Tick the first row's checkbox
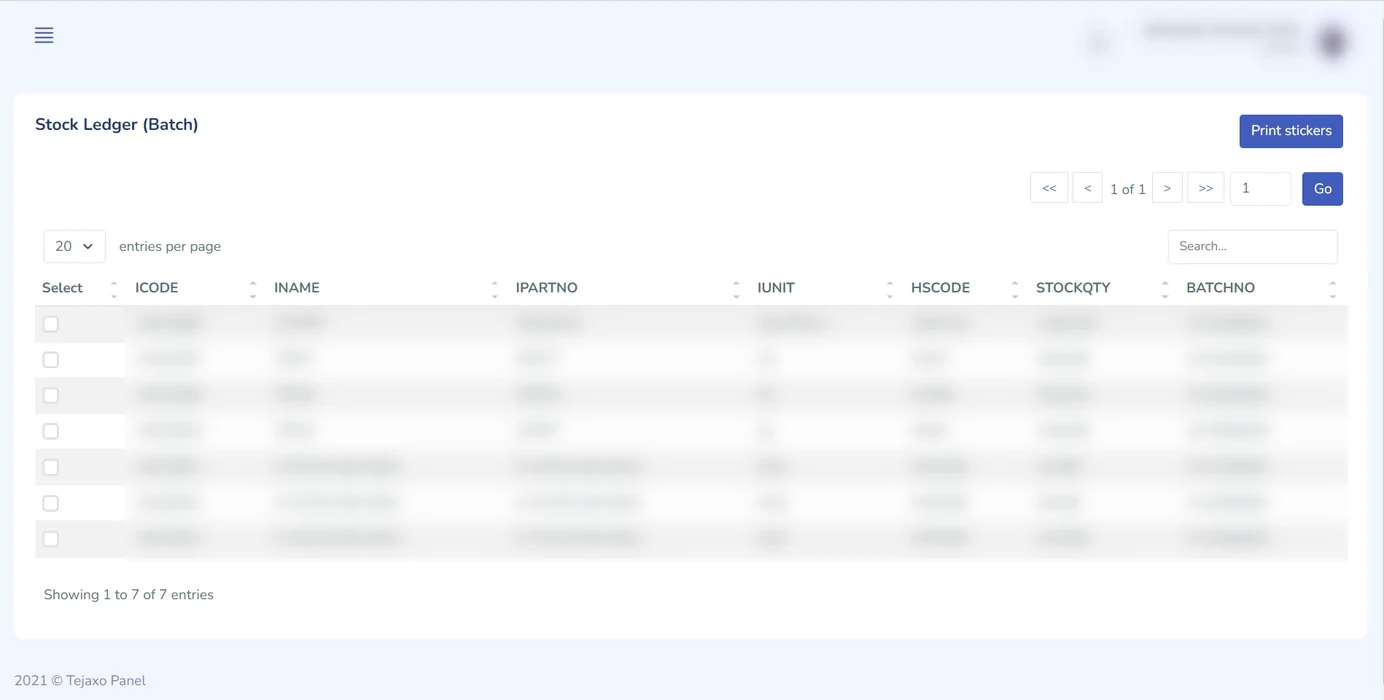Viewport: 1384px width, 700px height. 51,324
